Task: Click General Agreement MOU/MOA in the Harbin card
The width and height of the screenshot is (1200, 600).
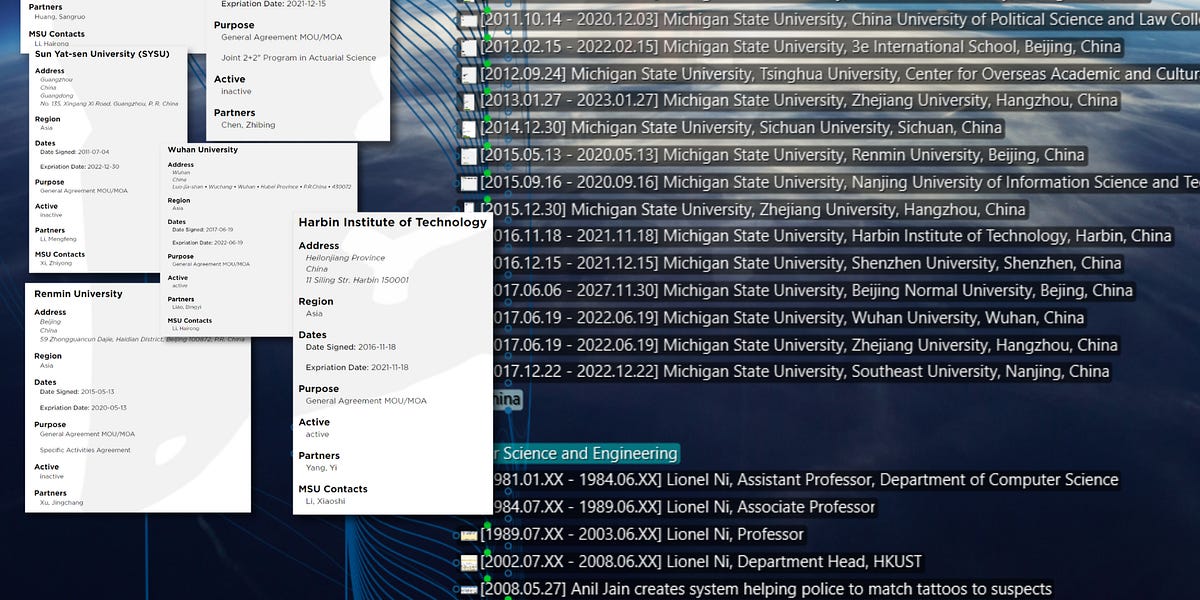Action: [x=366, y=401]
